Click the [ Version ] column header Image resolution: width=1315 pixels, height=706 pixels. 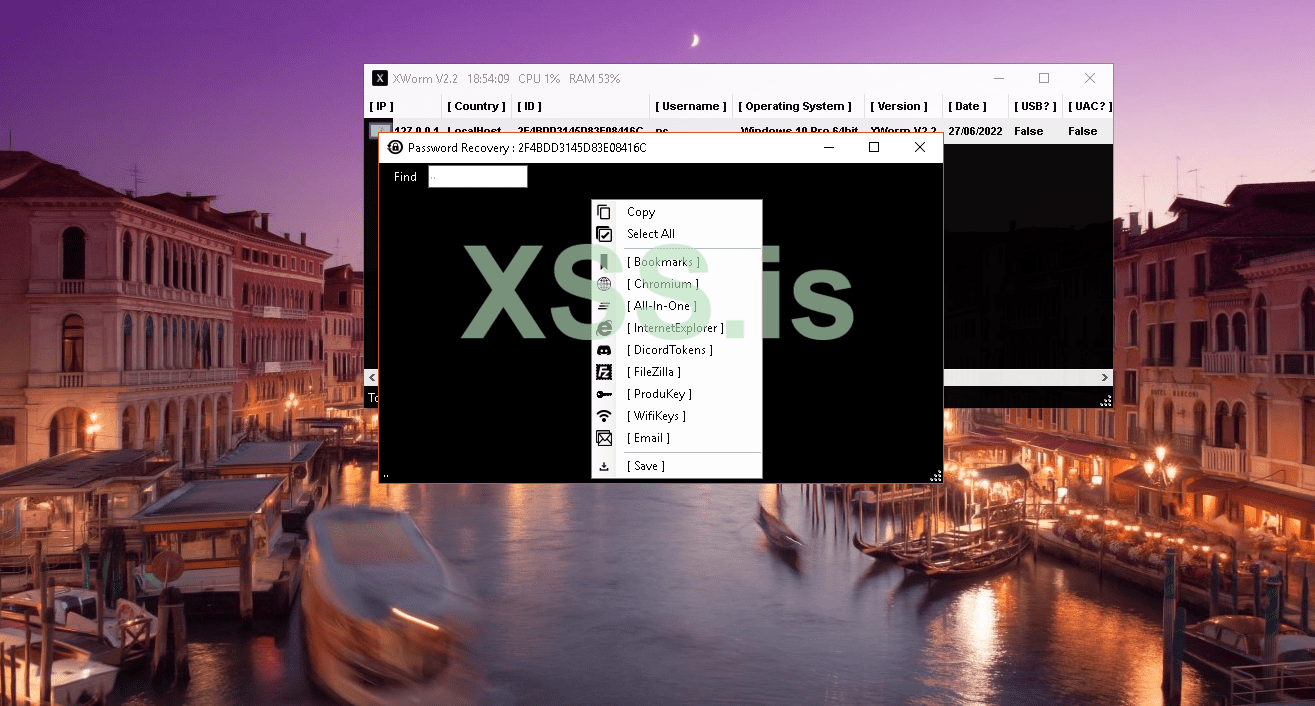click(899, 106)
